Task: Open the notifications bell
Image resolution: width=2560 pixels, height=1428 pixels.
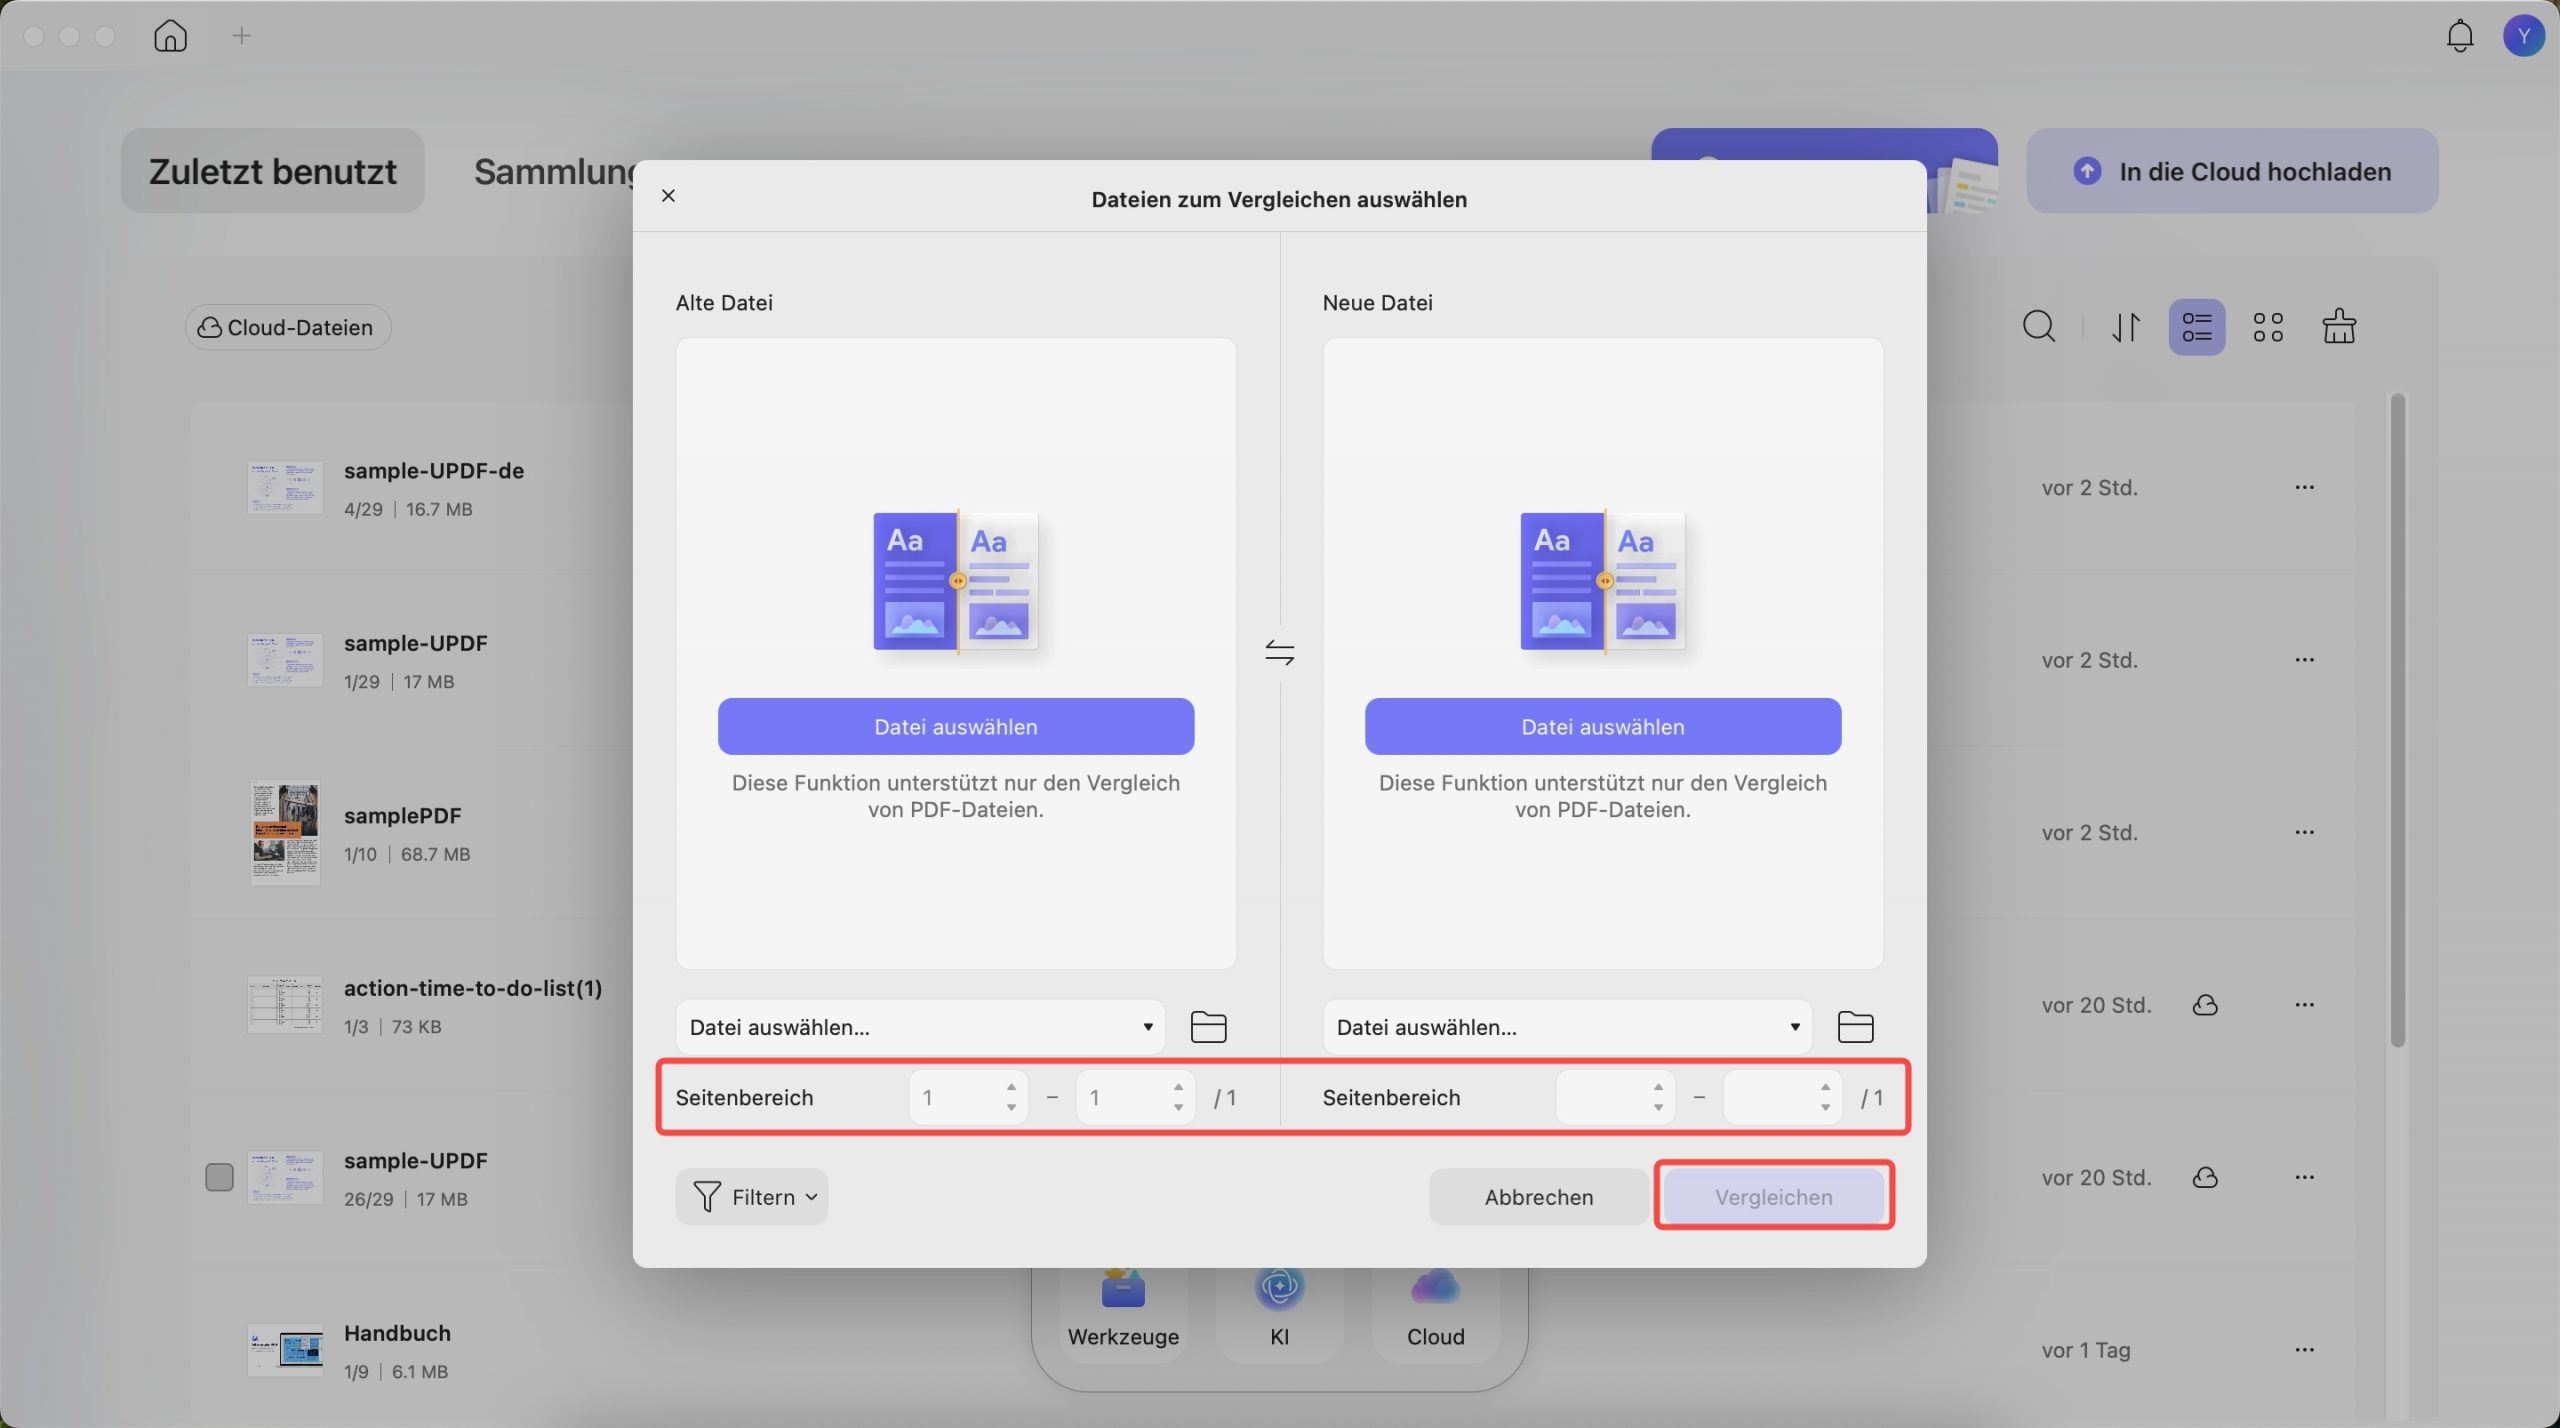Action: tap(2459, 36)
